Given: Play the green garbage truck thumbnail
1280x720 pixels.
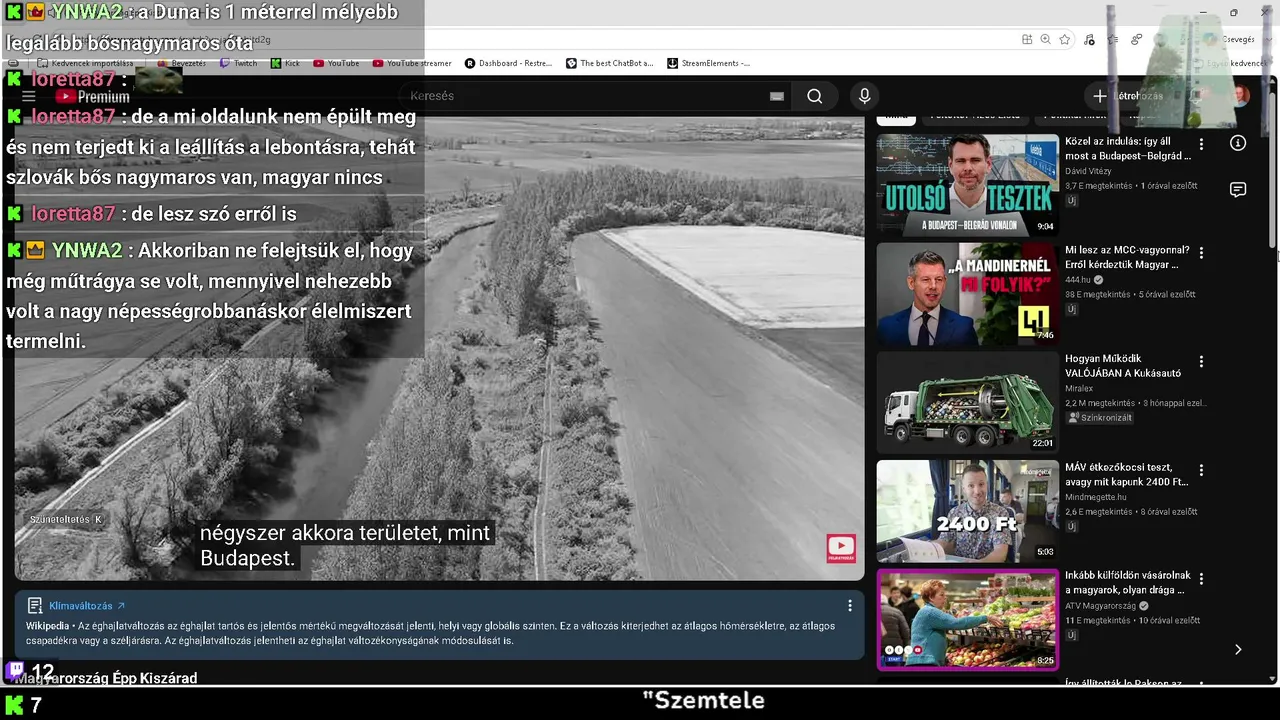Looking at the screenshot, I should click(967, 402).
